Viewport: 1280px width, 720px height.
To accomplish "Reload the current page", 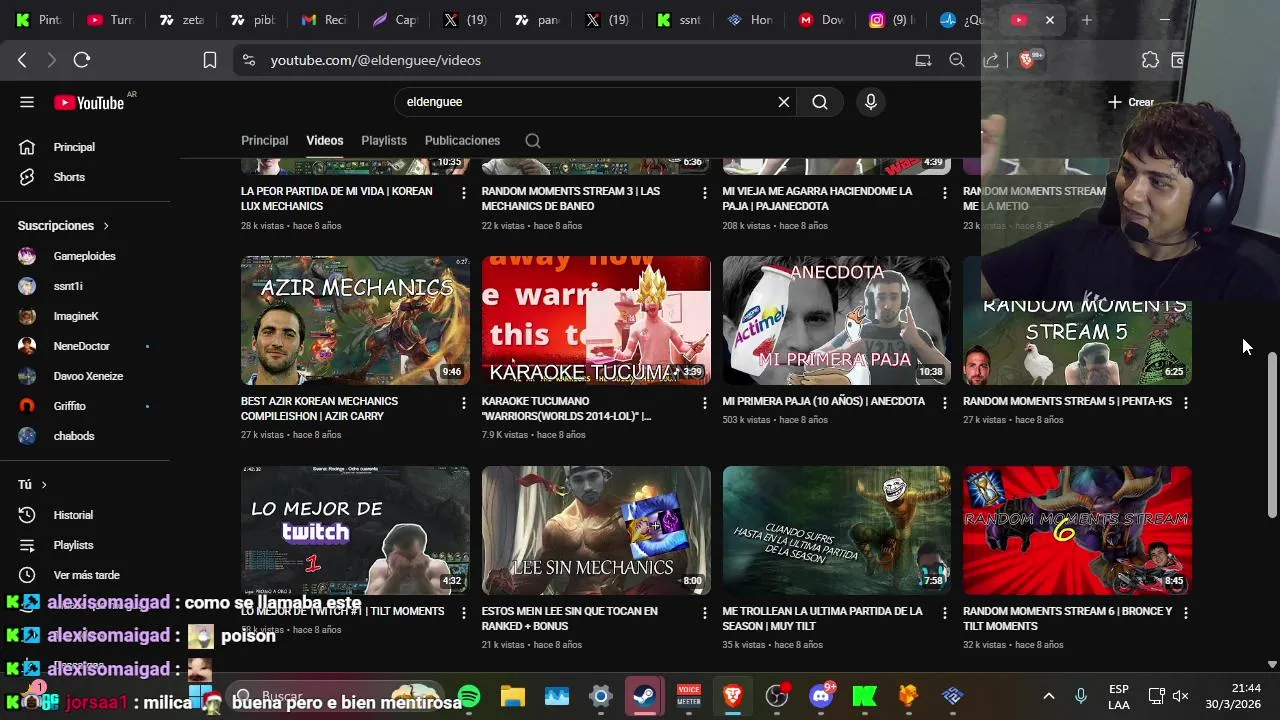I will point(82,60).
